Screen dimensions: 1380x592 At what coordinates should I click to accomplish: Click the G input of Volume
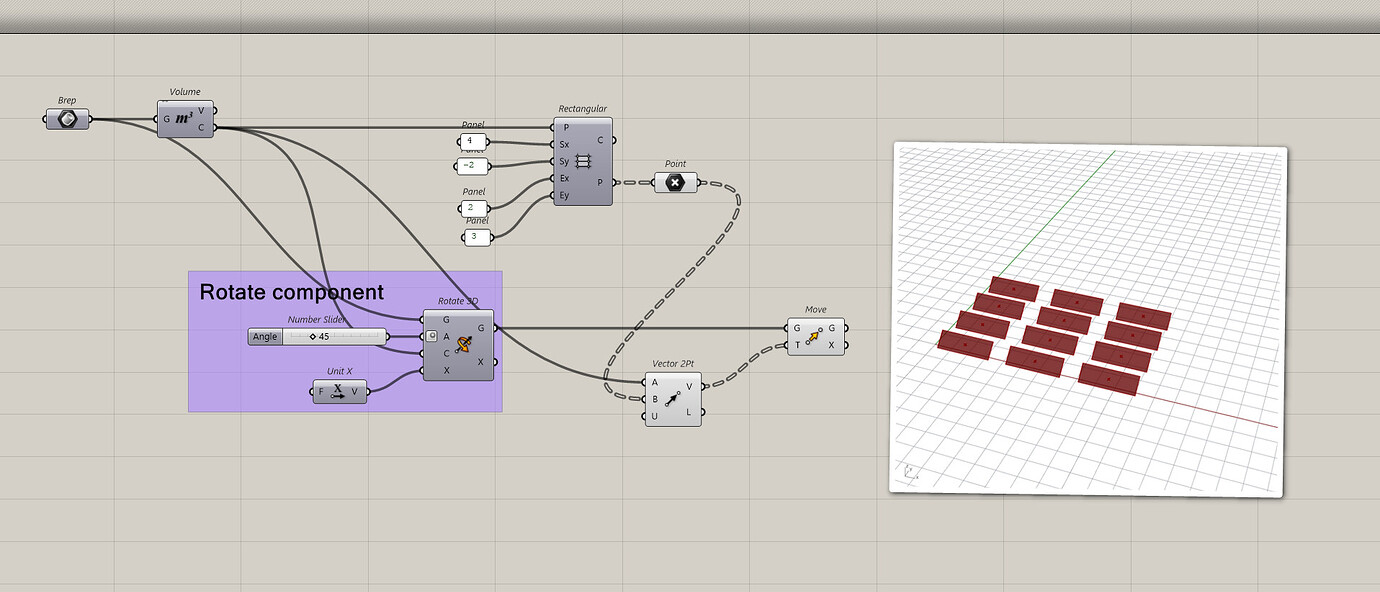166,119
